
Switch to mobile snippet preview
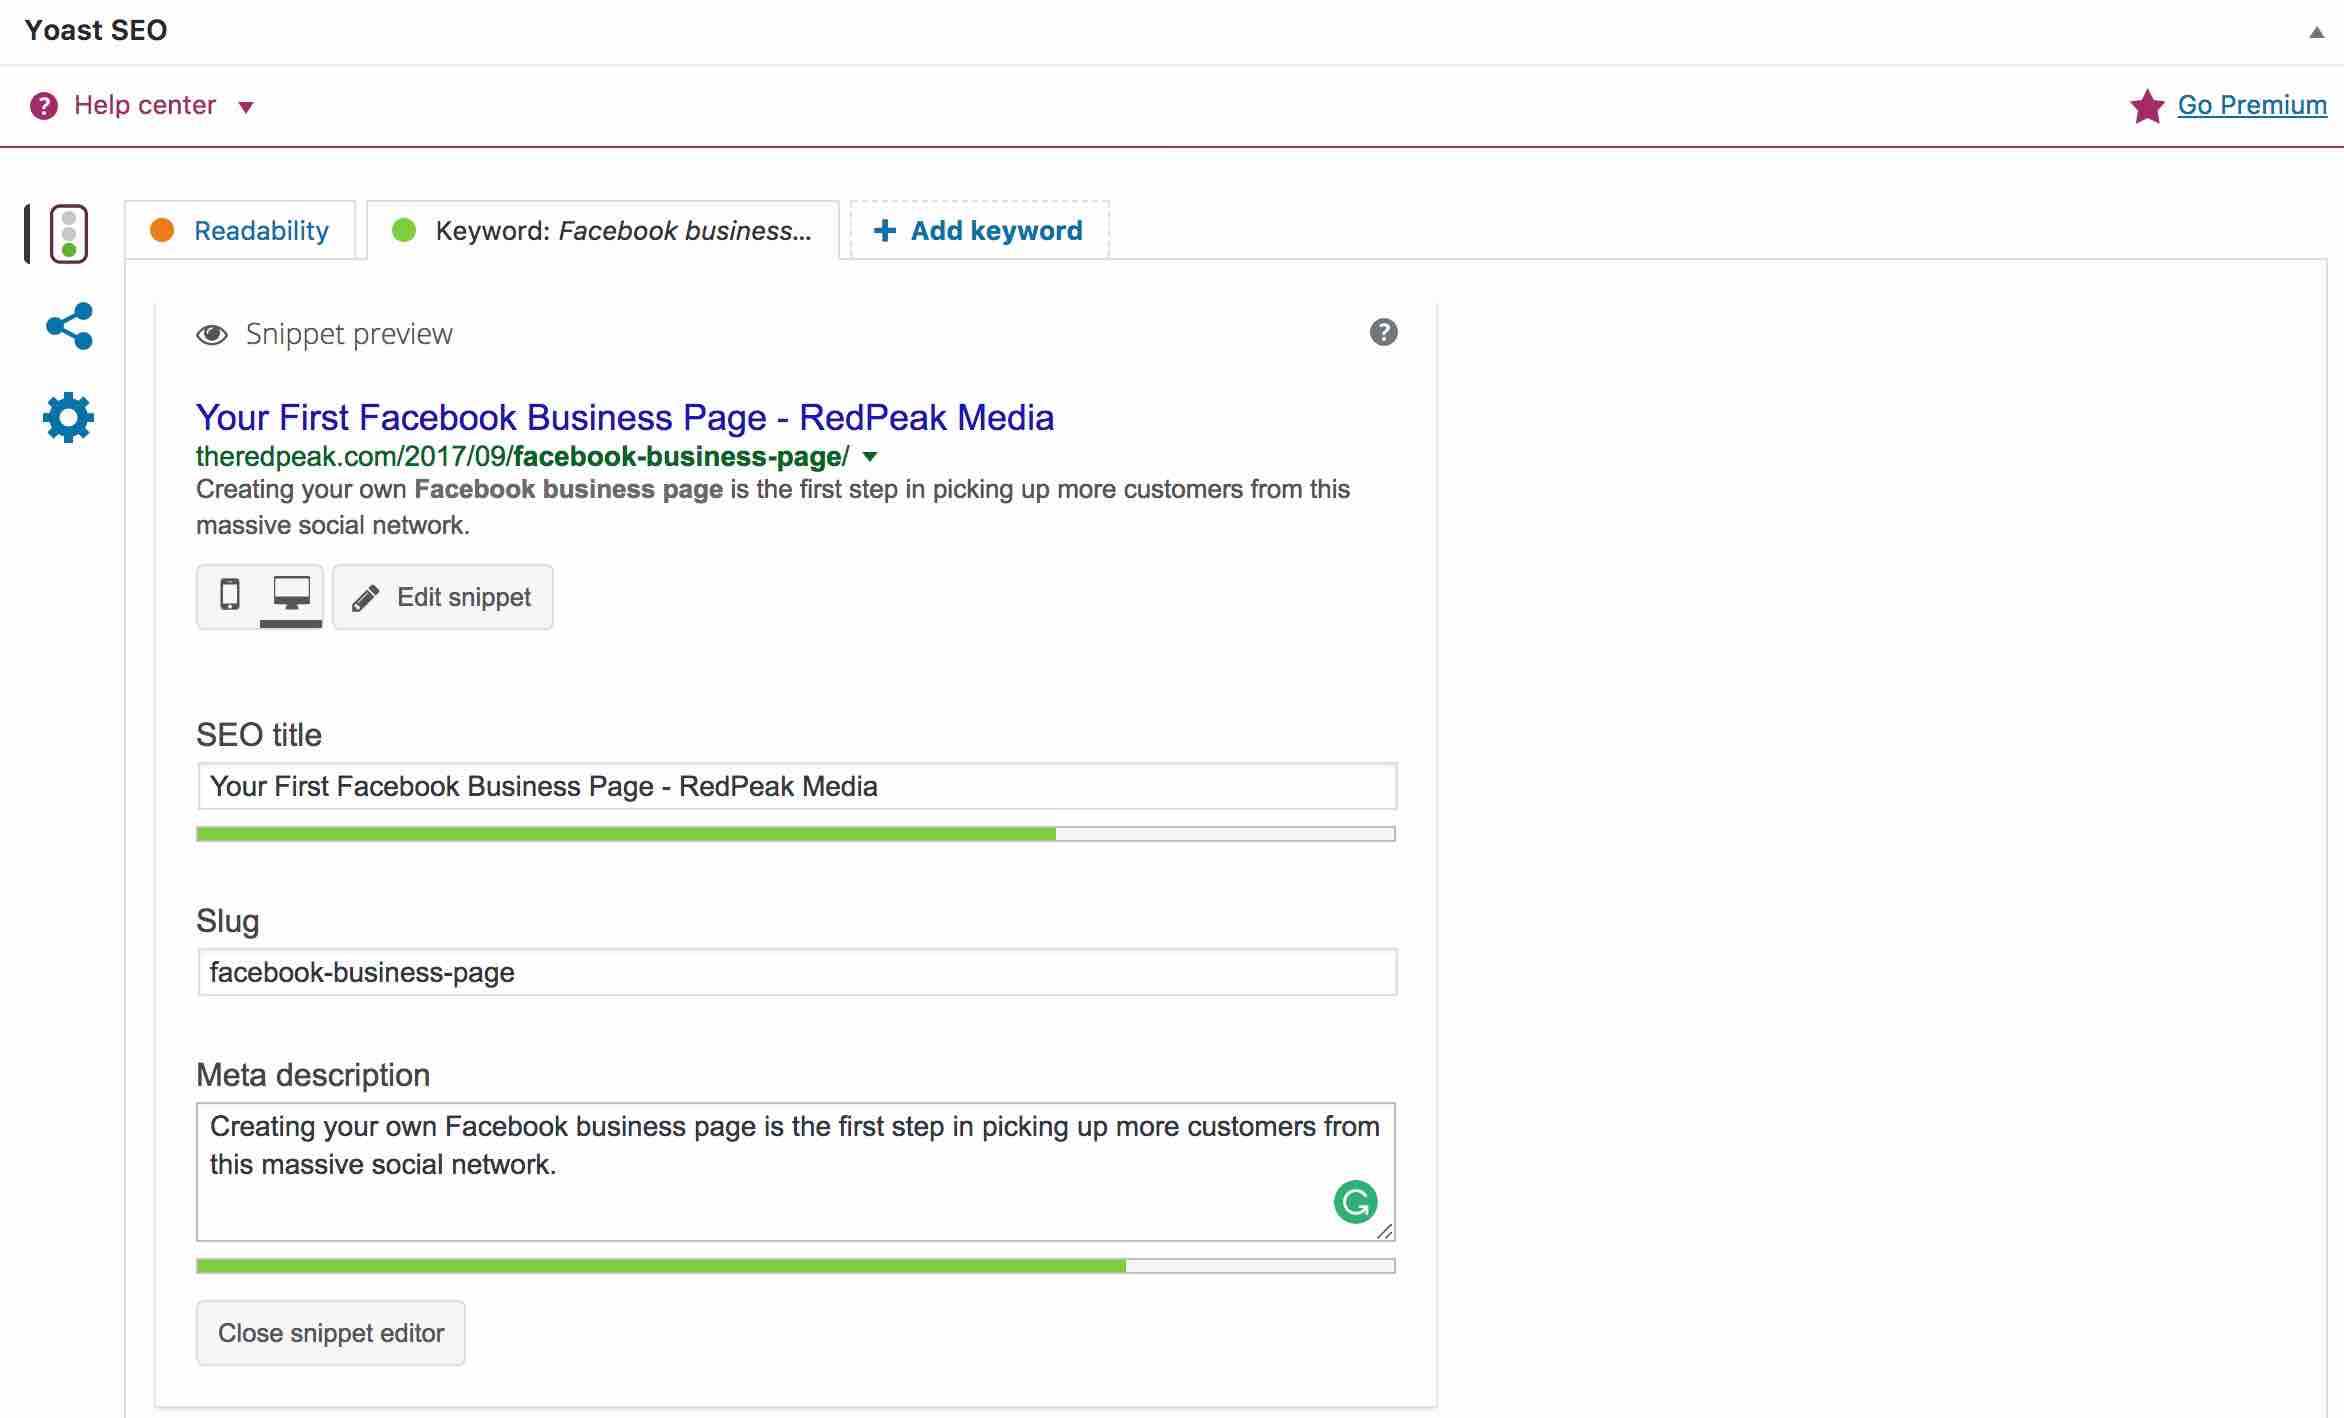click(229, 594)
